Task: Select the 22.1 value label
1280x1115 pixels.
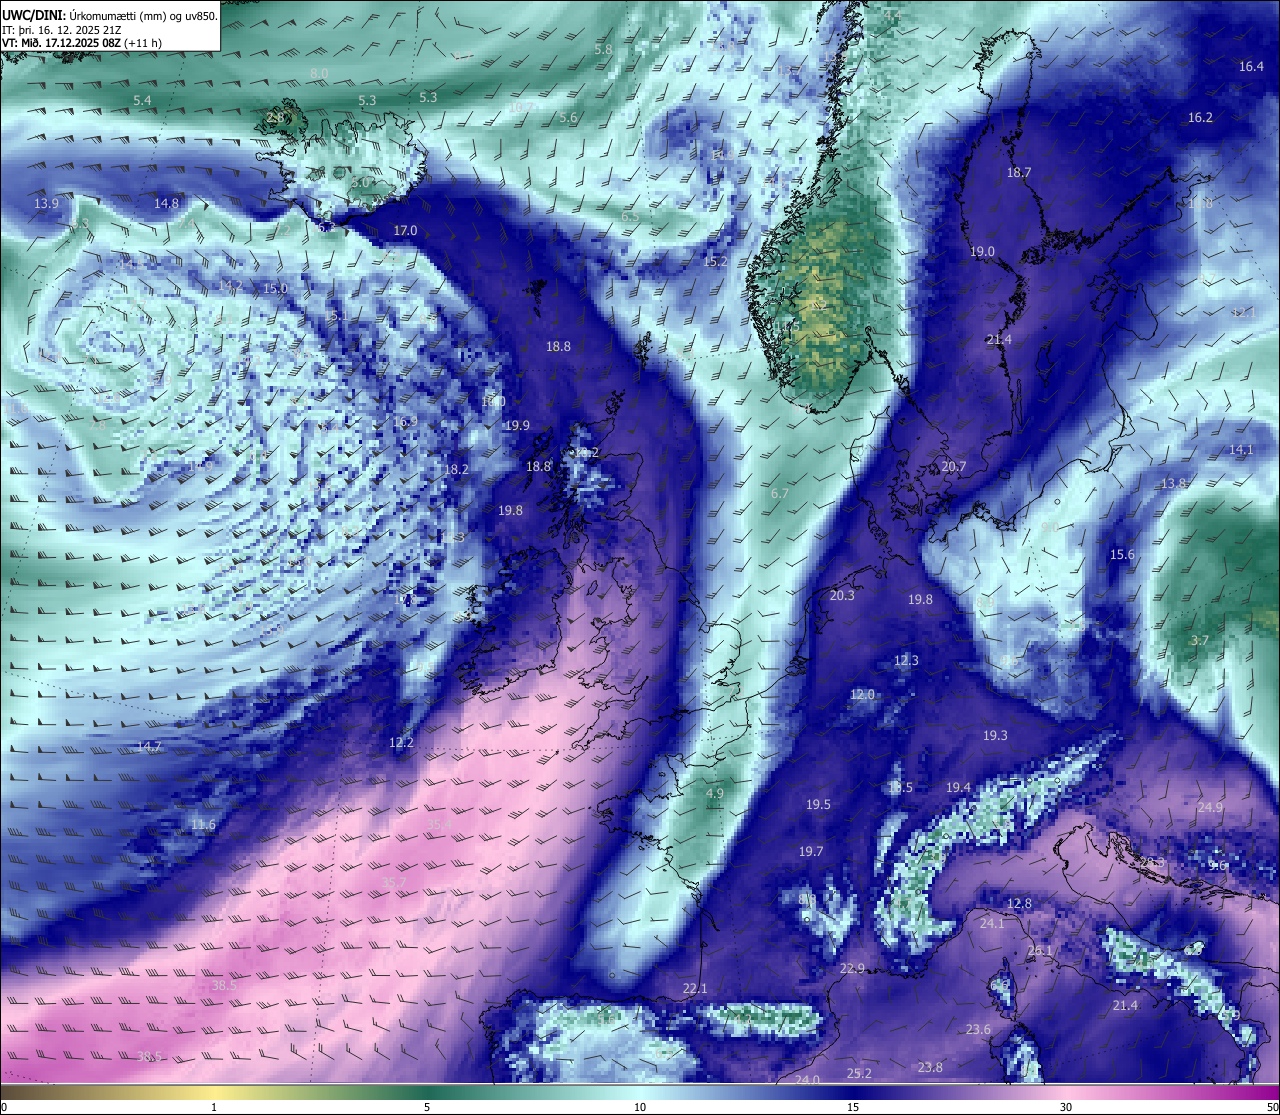Action: pos(695,988)
